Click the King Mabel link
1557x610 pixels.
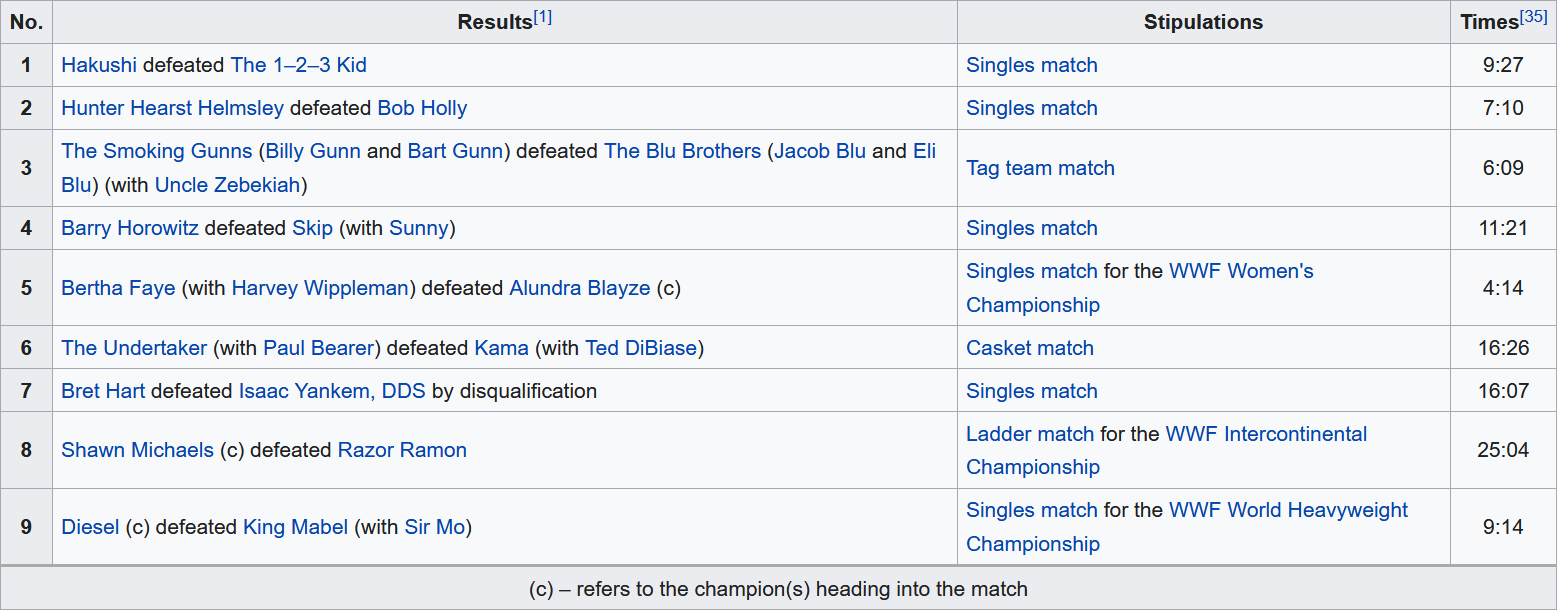[295, 527]
